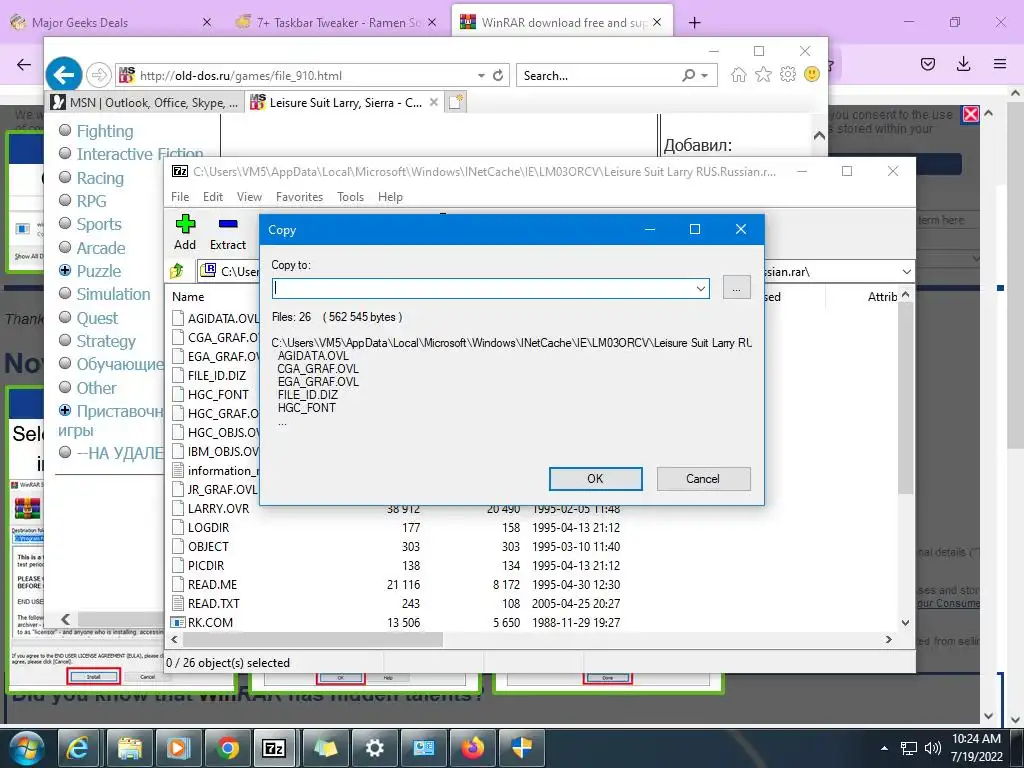
Task: Open the search provider dropdown arrow
Action: click(x=705, y=76)
